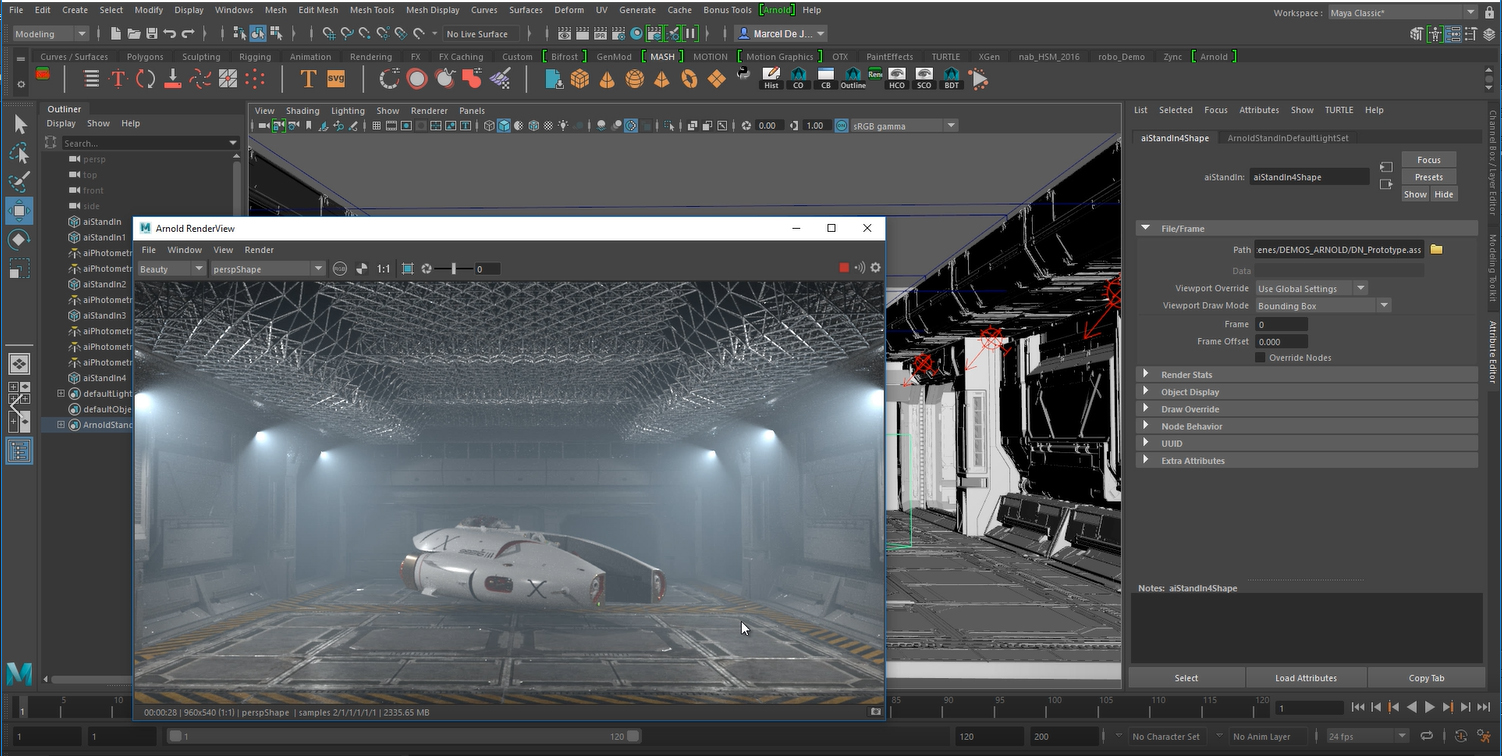
Task: Click the snapshot camera icon below the render
Action: click(x=876, y=711)
